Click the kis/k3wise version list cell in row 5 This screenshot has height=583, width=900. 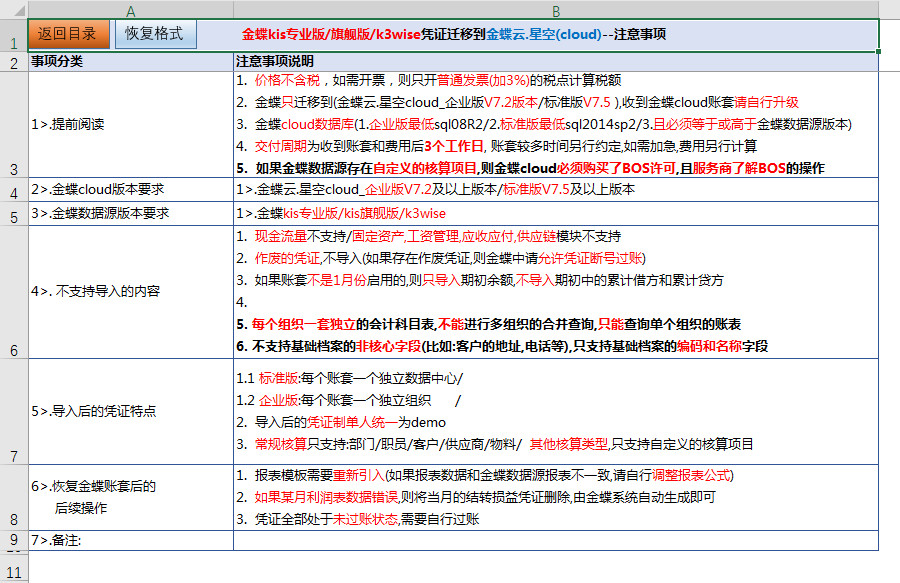[x=555, y=214]
